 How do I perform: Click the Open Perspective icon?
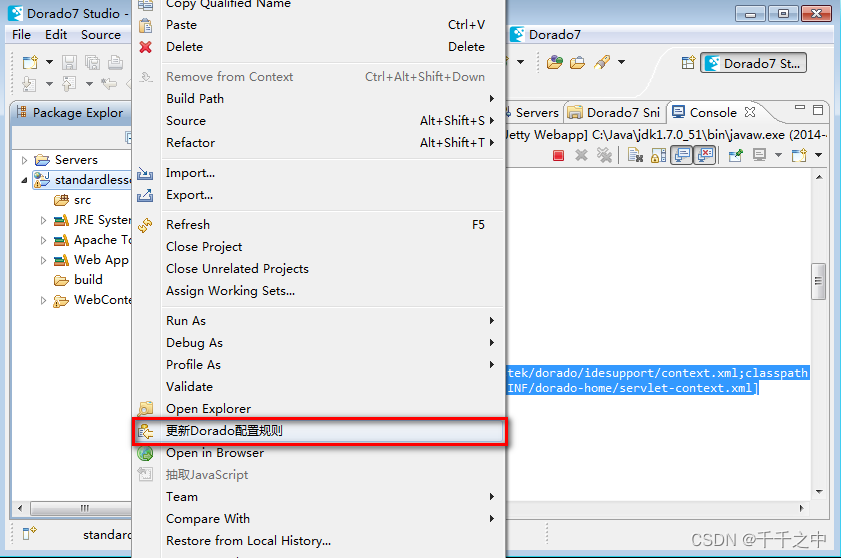688,63
